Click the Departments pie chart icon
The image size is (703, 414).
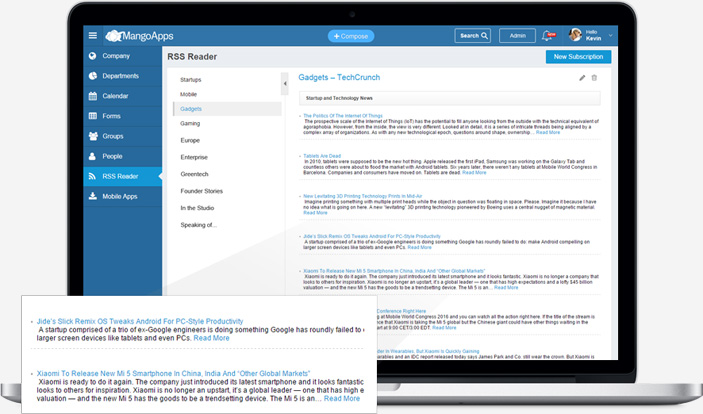[x=93, y=76]
